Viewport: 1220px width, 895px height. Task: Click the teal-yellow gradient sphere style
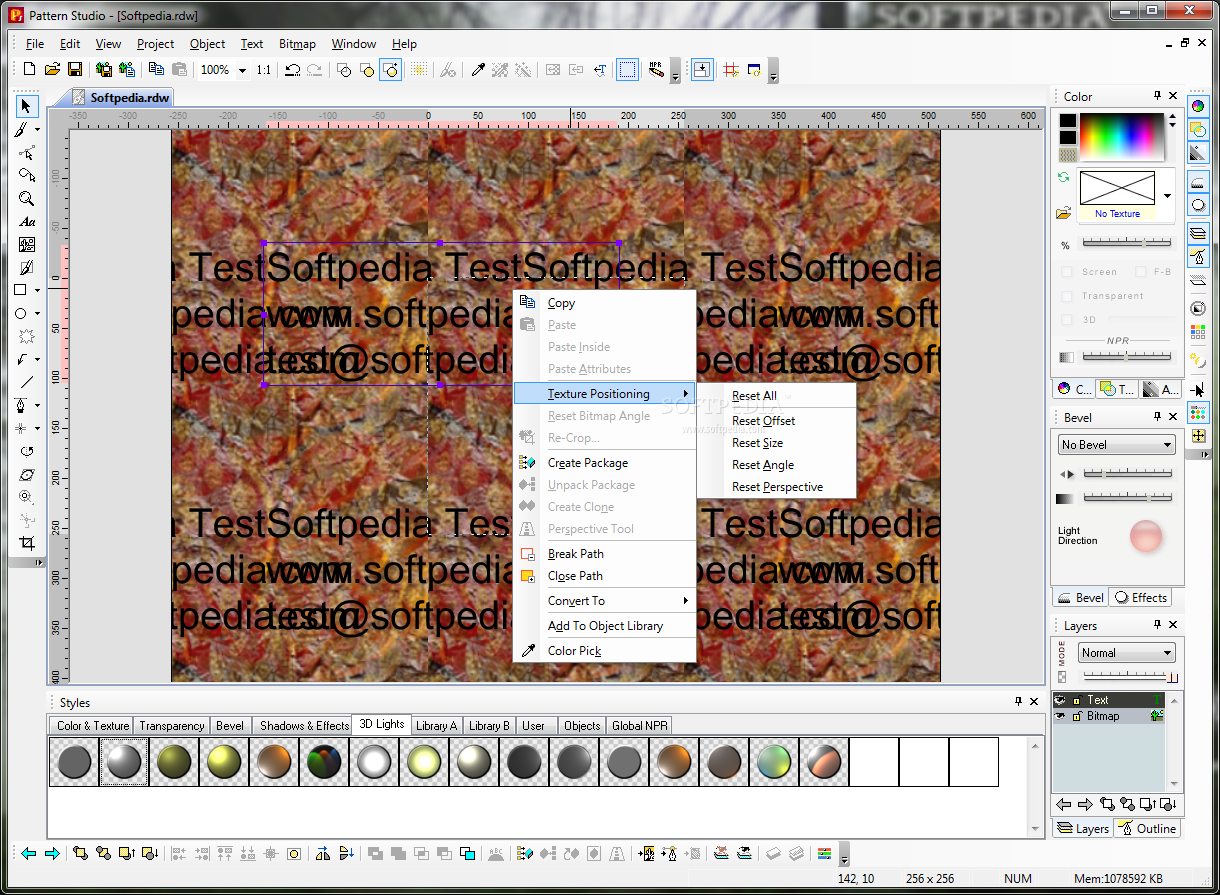pos(774,762)
